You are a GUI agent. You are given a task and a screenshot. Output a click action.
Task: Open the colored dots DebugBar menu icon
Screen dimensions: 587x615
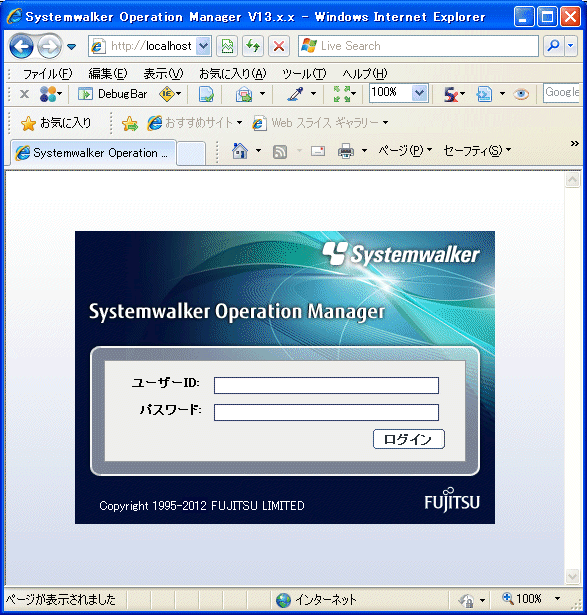51,94
